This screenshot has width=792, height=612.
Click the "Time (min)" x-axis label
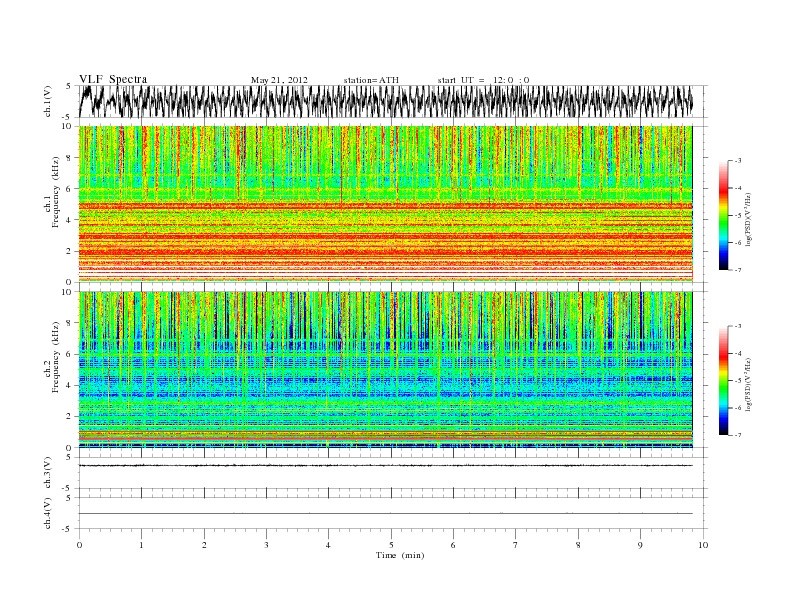tap(400, 555)
